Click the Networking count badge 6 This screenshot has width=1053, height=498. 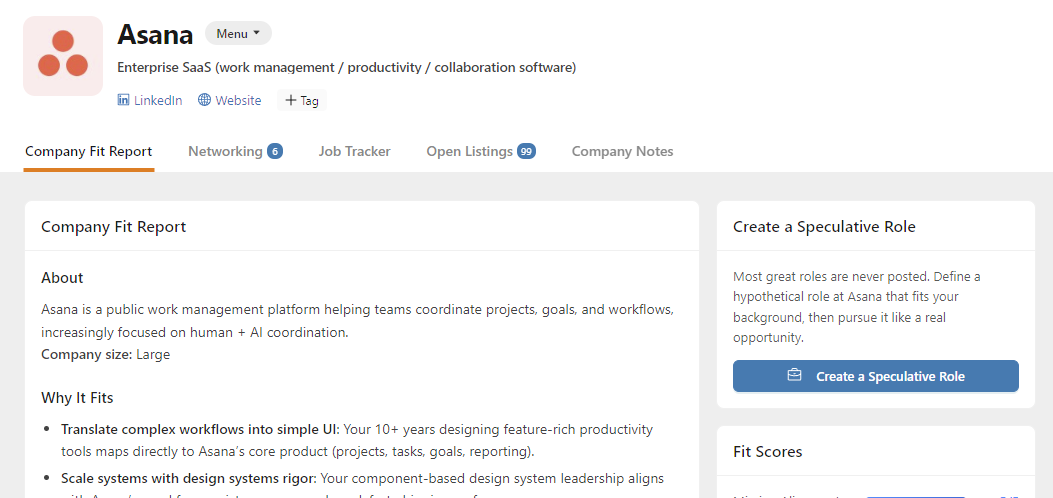275,152
